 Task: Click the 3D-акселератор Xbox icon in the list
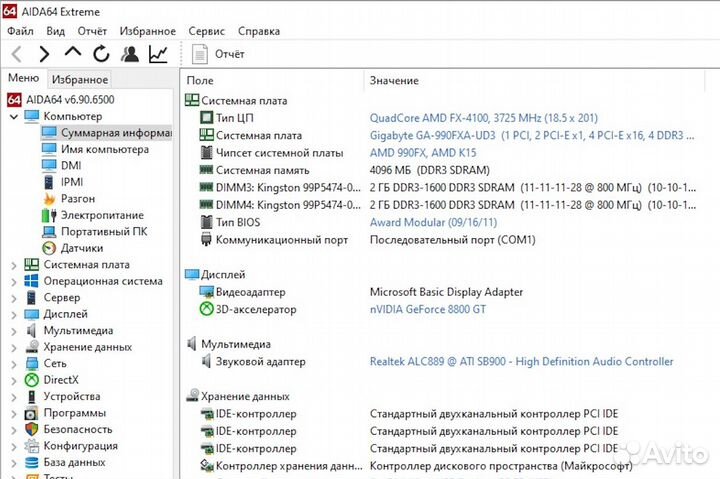(207, 309)
